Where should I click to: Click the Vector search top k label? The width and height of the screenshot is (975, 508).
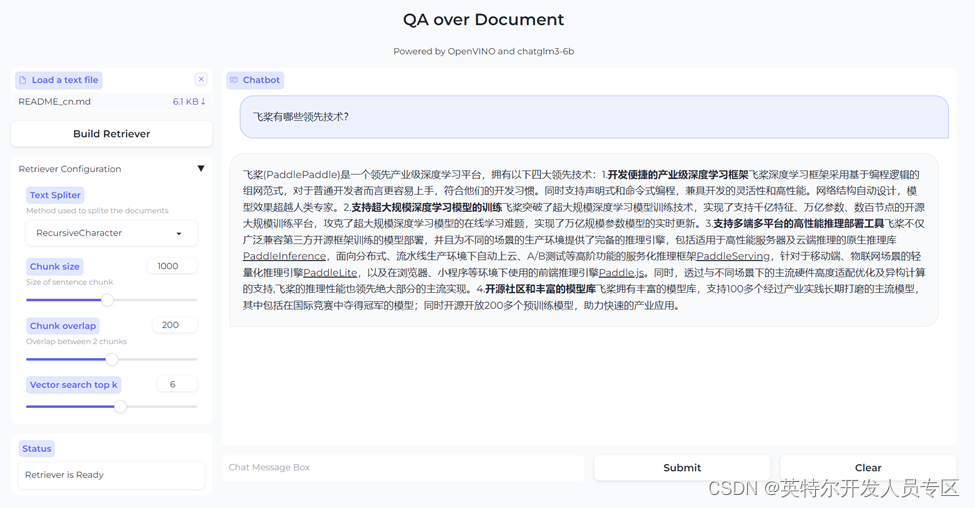(x=73, y=385)
